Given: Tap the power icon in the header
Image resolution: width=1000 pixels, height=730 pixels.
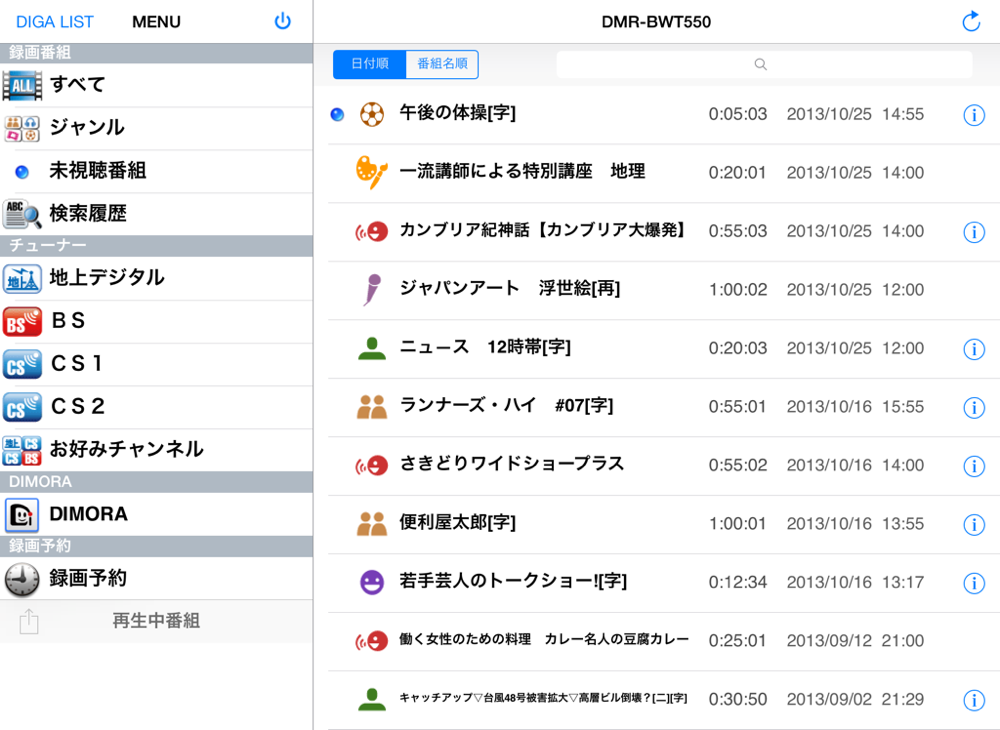Looking at the screenshot, I should coord(283,22).
